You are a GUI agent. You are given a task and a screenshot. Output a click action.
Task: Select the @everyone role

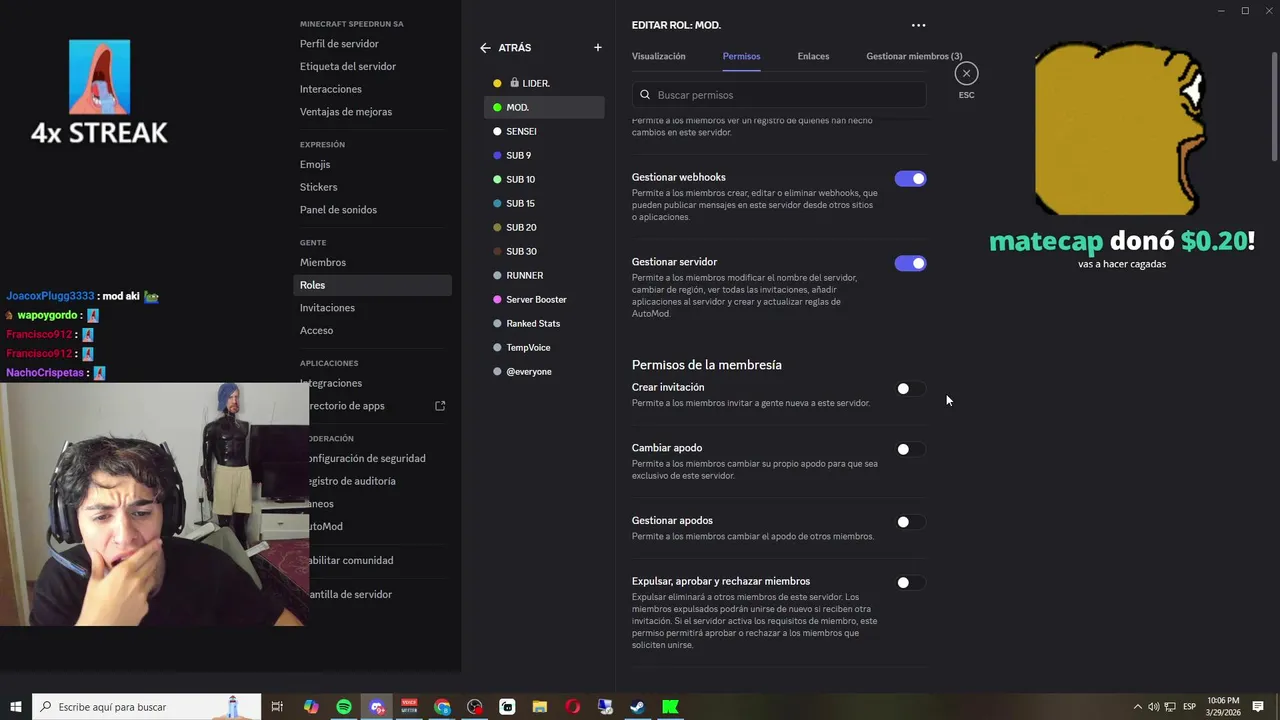[x=544, y=371]
